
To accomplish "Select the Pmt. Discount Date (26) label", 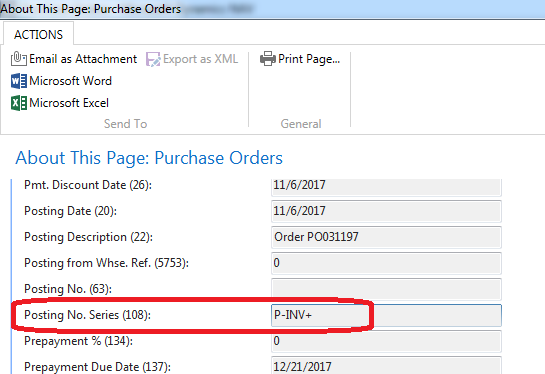I will pos(88,185).
